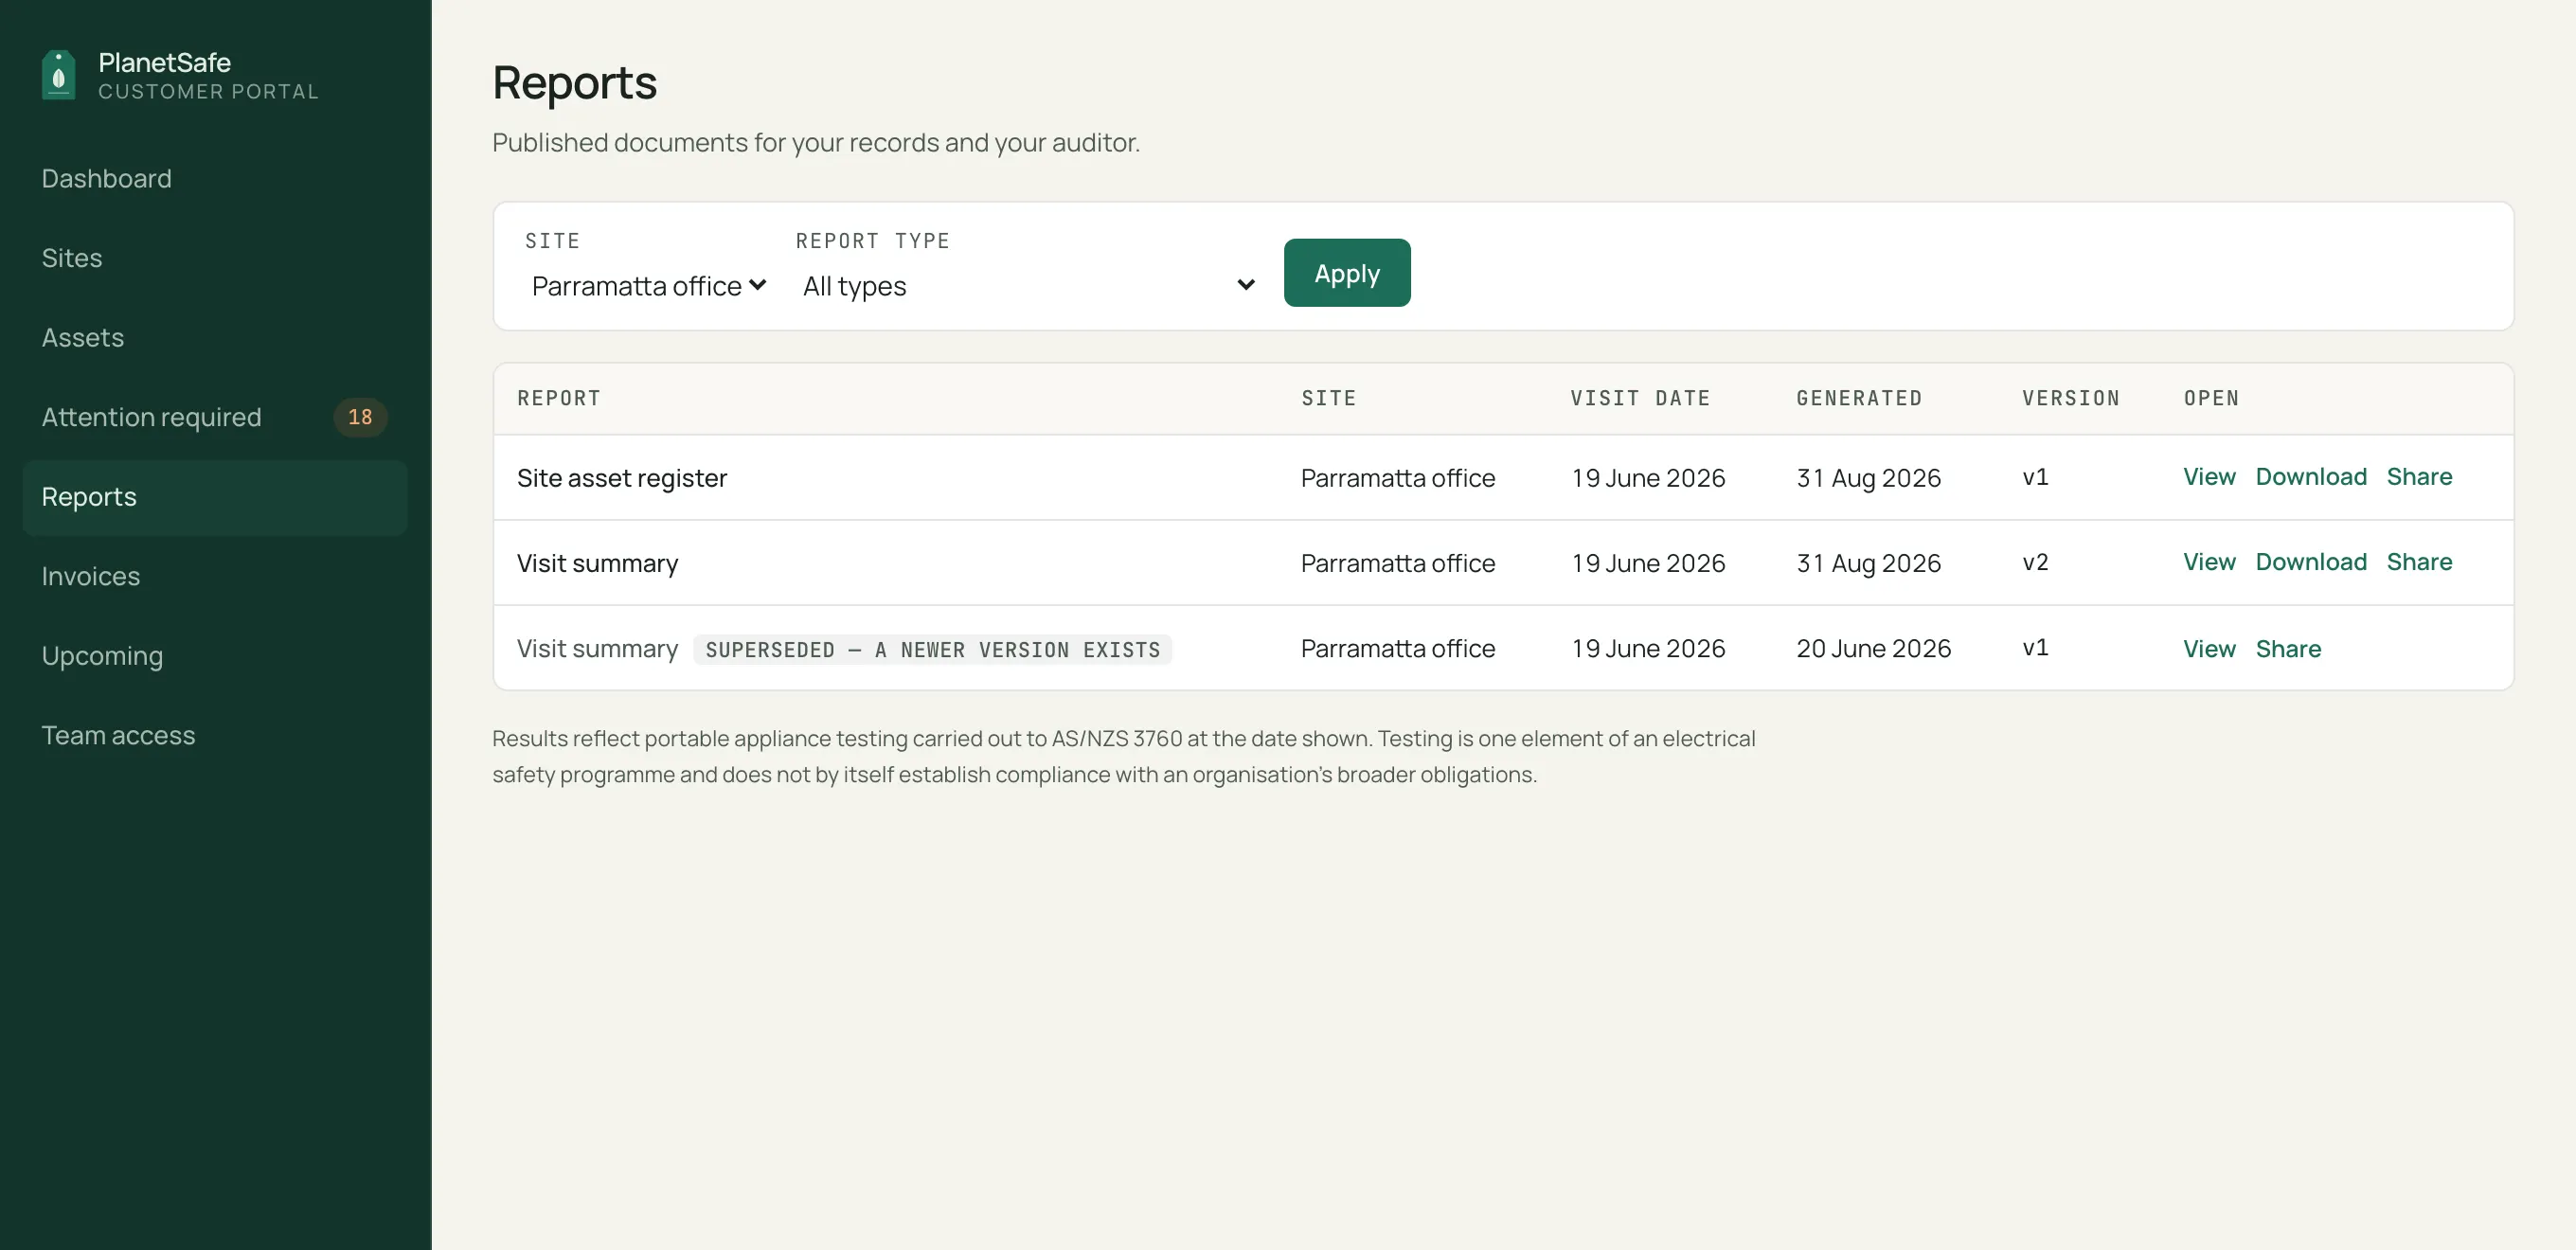Click the Generated column header
The image size is (2576, 1250).
click(x=1859, y=398)
